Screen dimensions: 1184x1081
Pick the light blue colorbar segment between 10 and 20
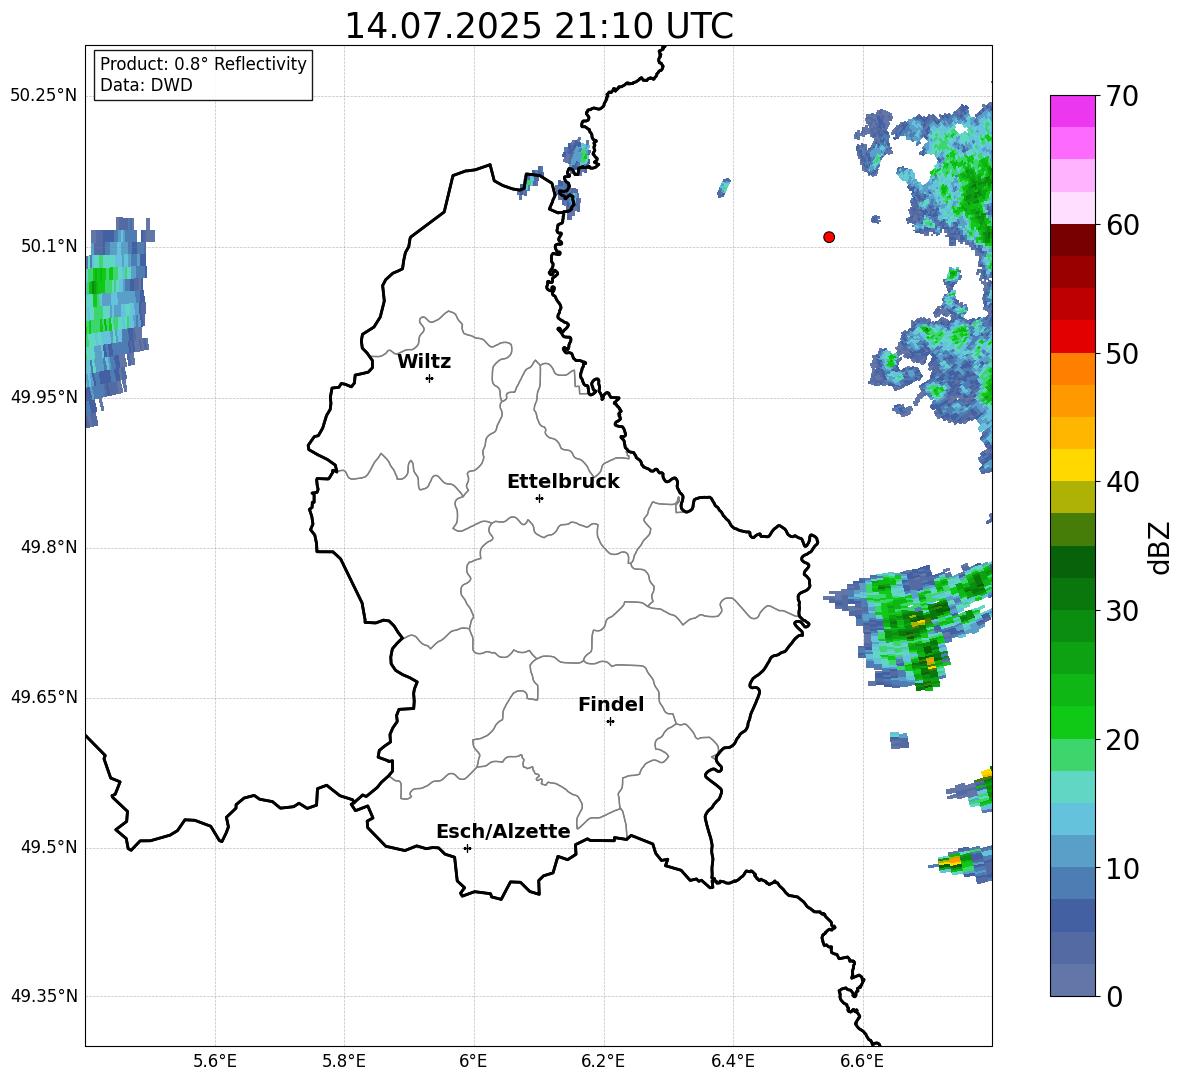pos(1072,819)
